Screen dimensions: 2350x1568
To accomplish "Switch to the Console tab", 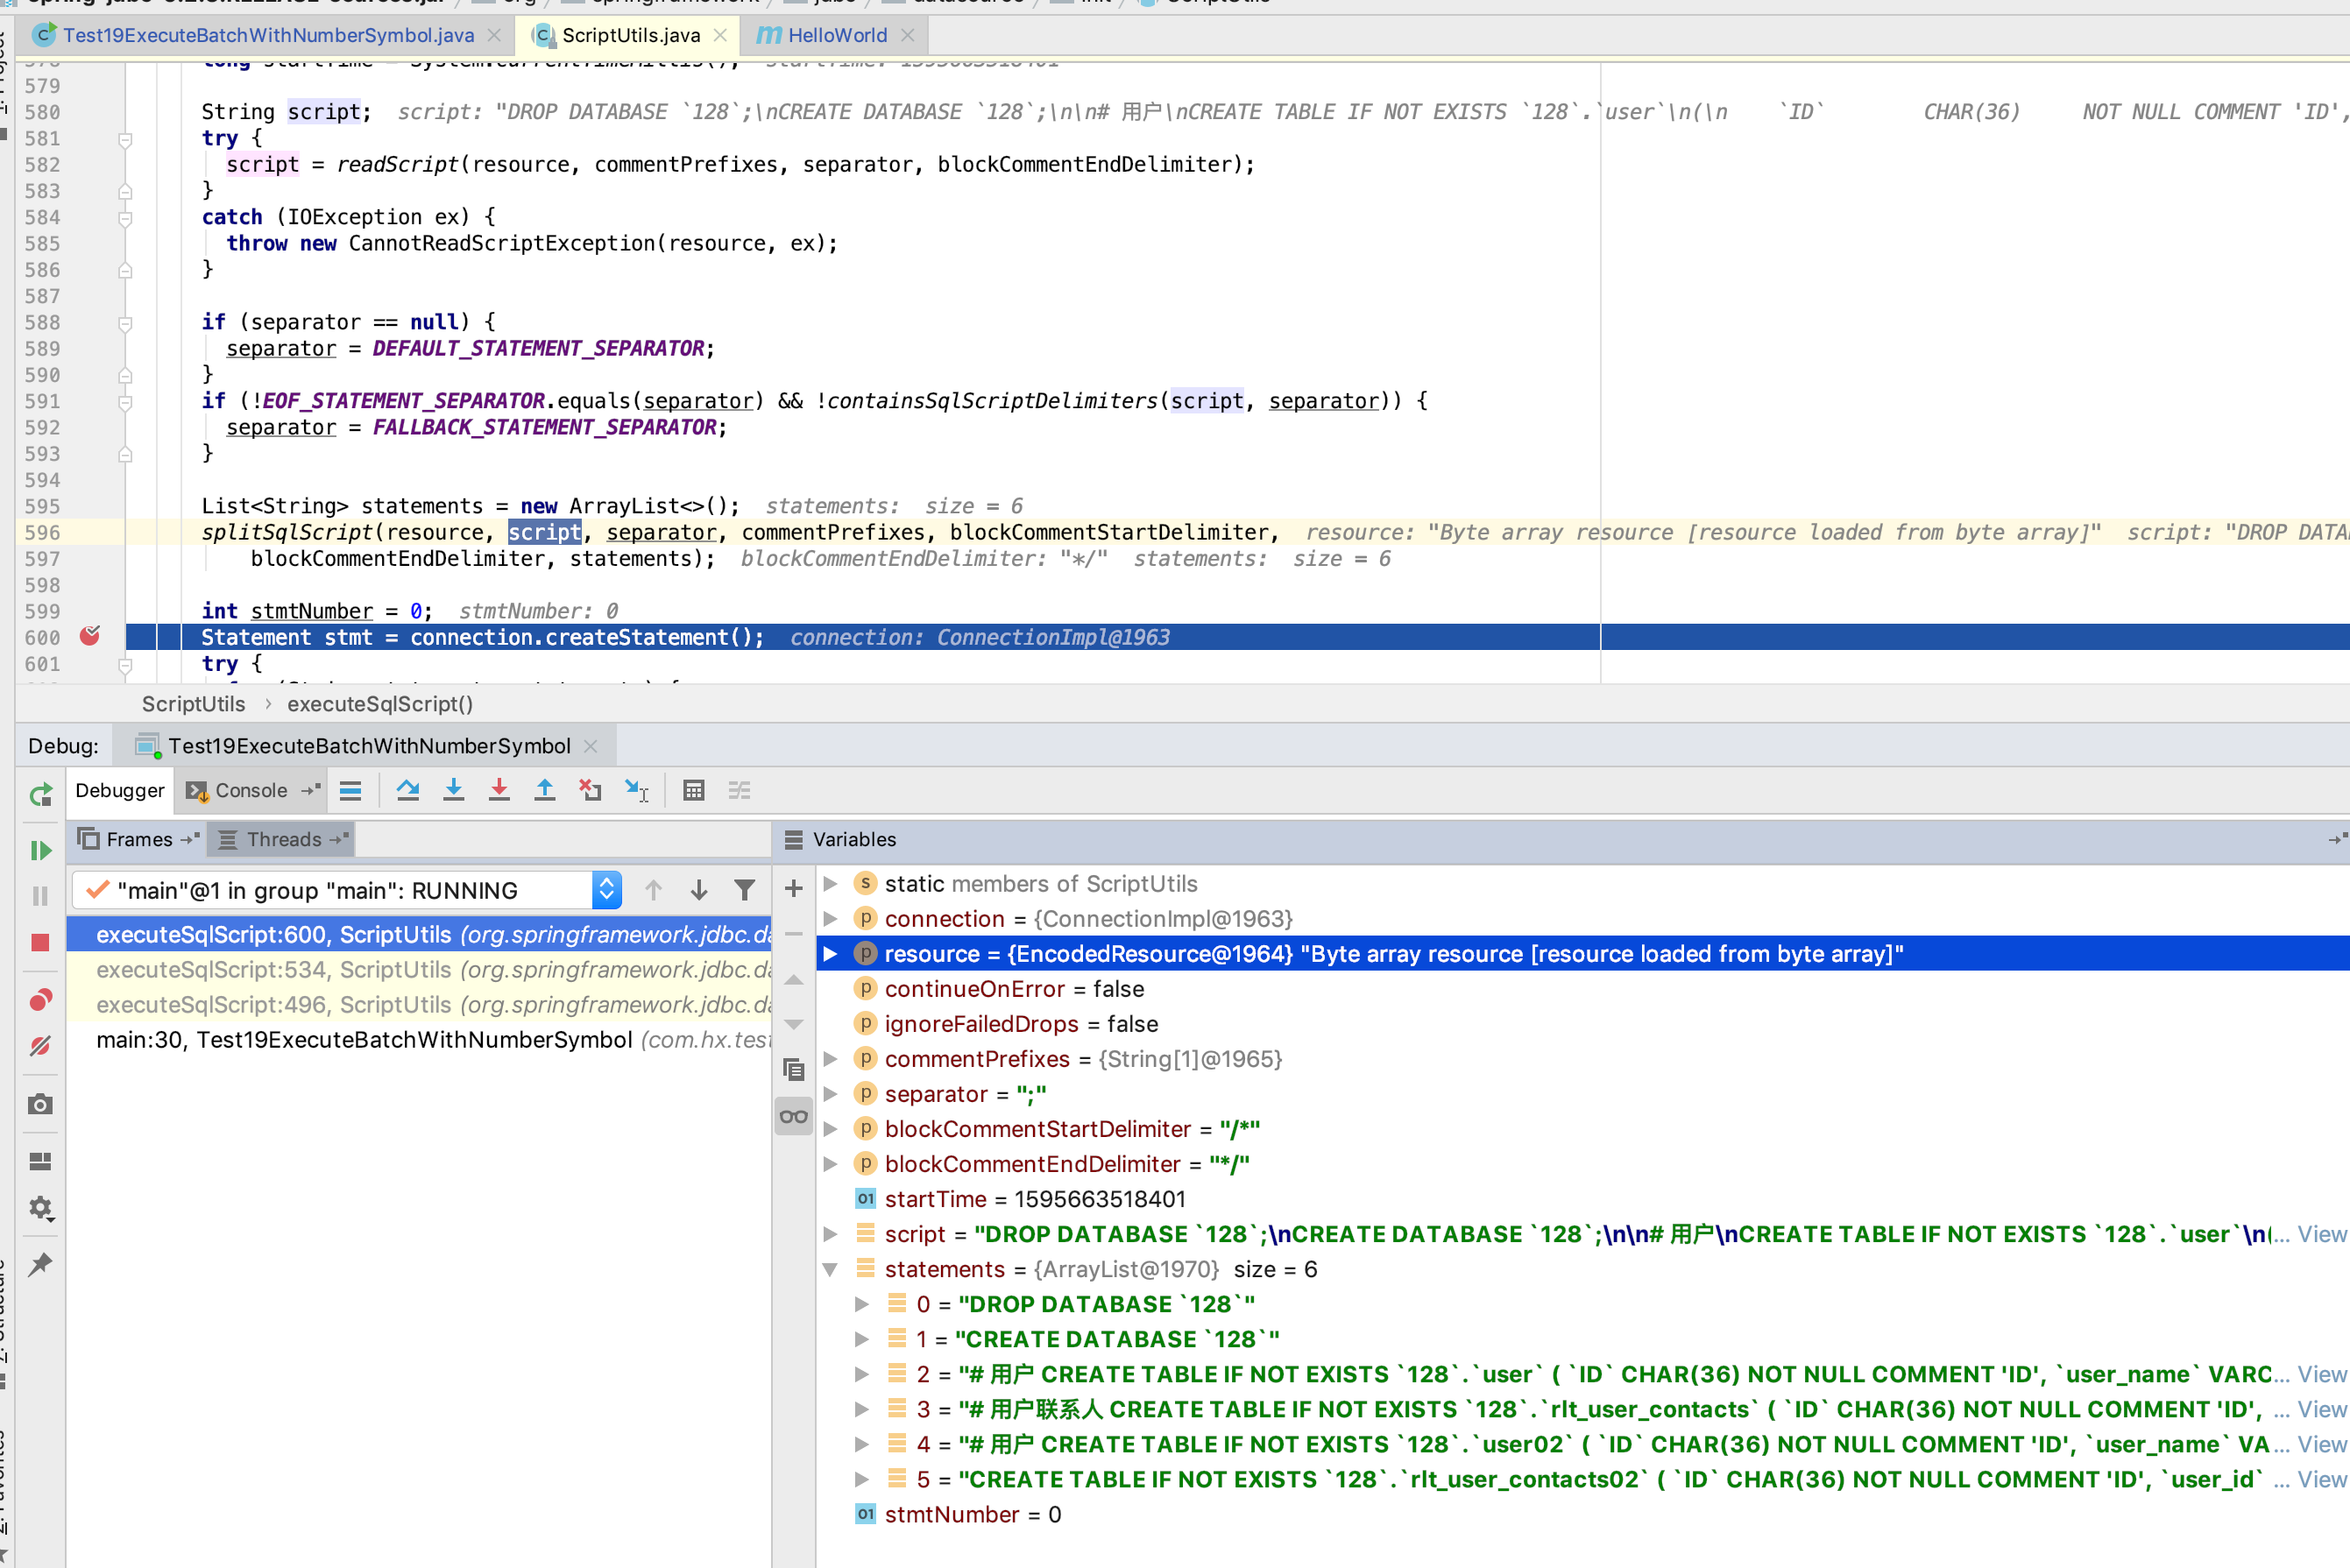I will click(x=250, y=790).
